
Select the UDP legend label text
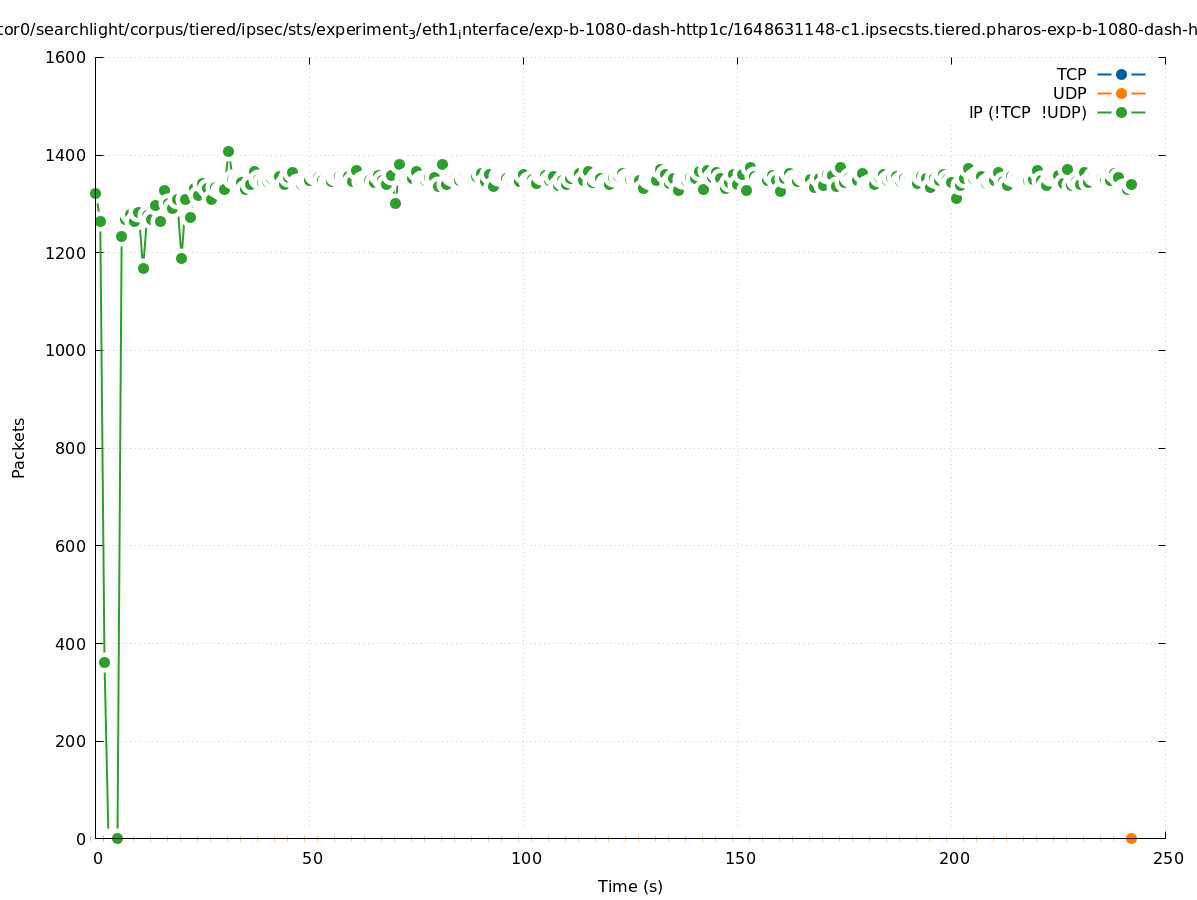1069,93
